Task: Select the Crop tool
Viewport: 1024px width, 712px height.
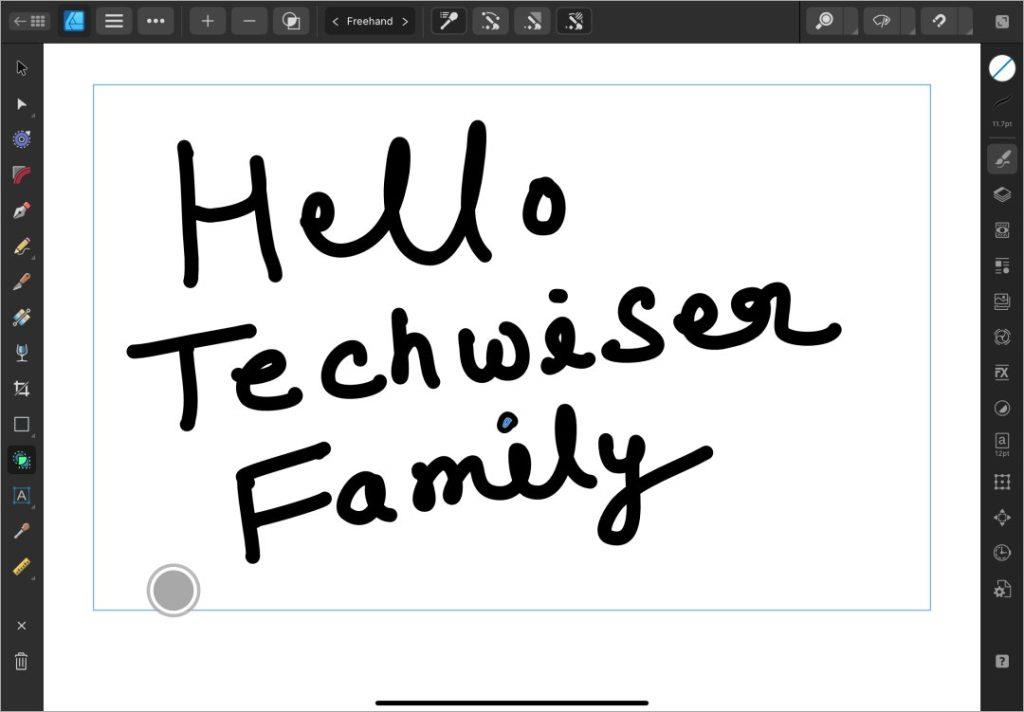Action: pyautogui.click(x=22, y=389)
